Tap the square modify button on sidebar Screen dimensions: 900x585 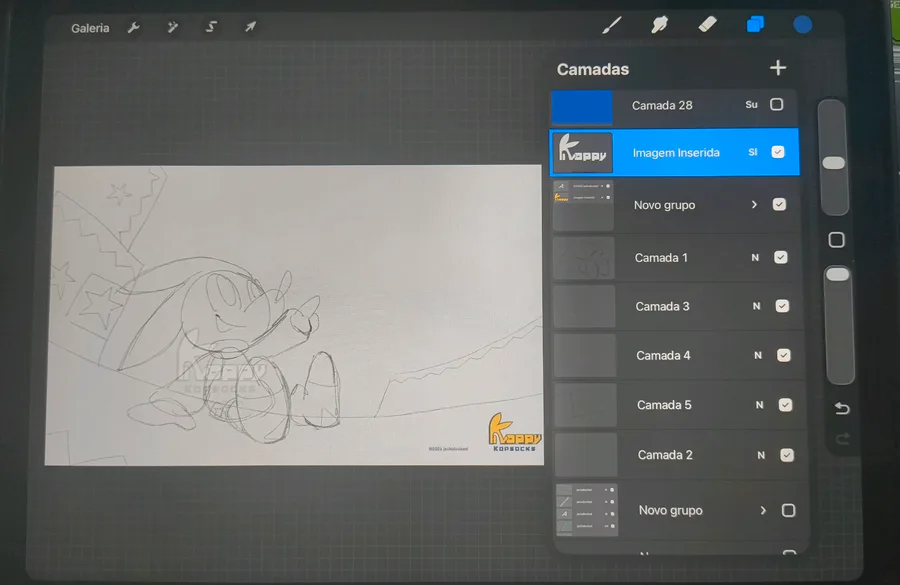[836, 240]
